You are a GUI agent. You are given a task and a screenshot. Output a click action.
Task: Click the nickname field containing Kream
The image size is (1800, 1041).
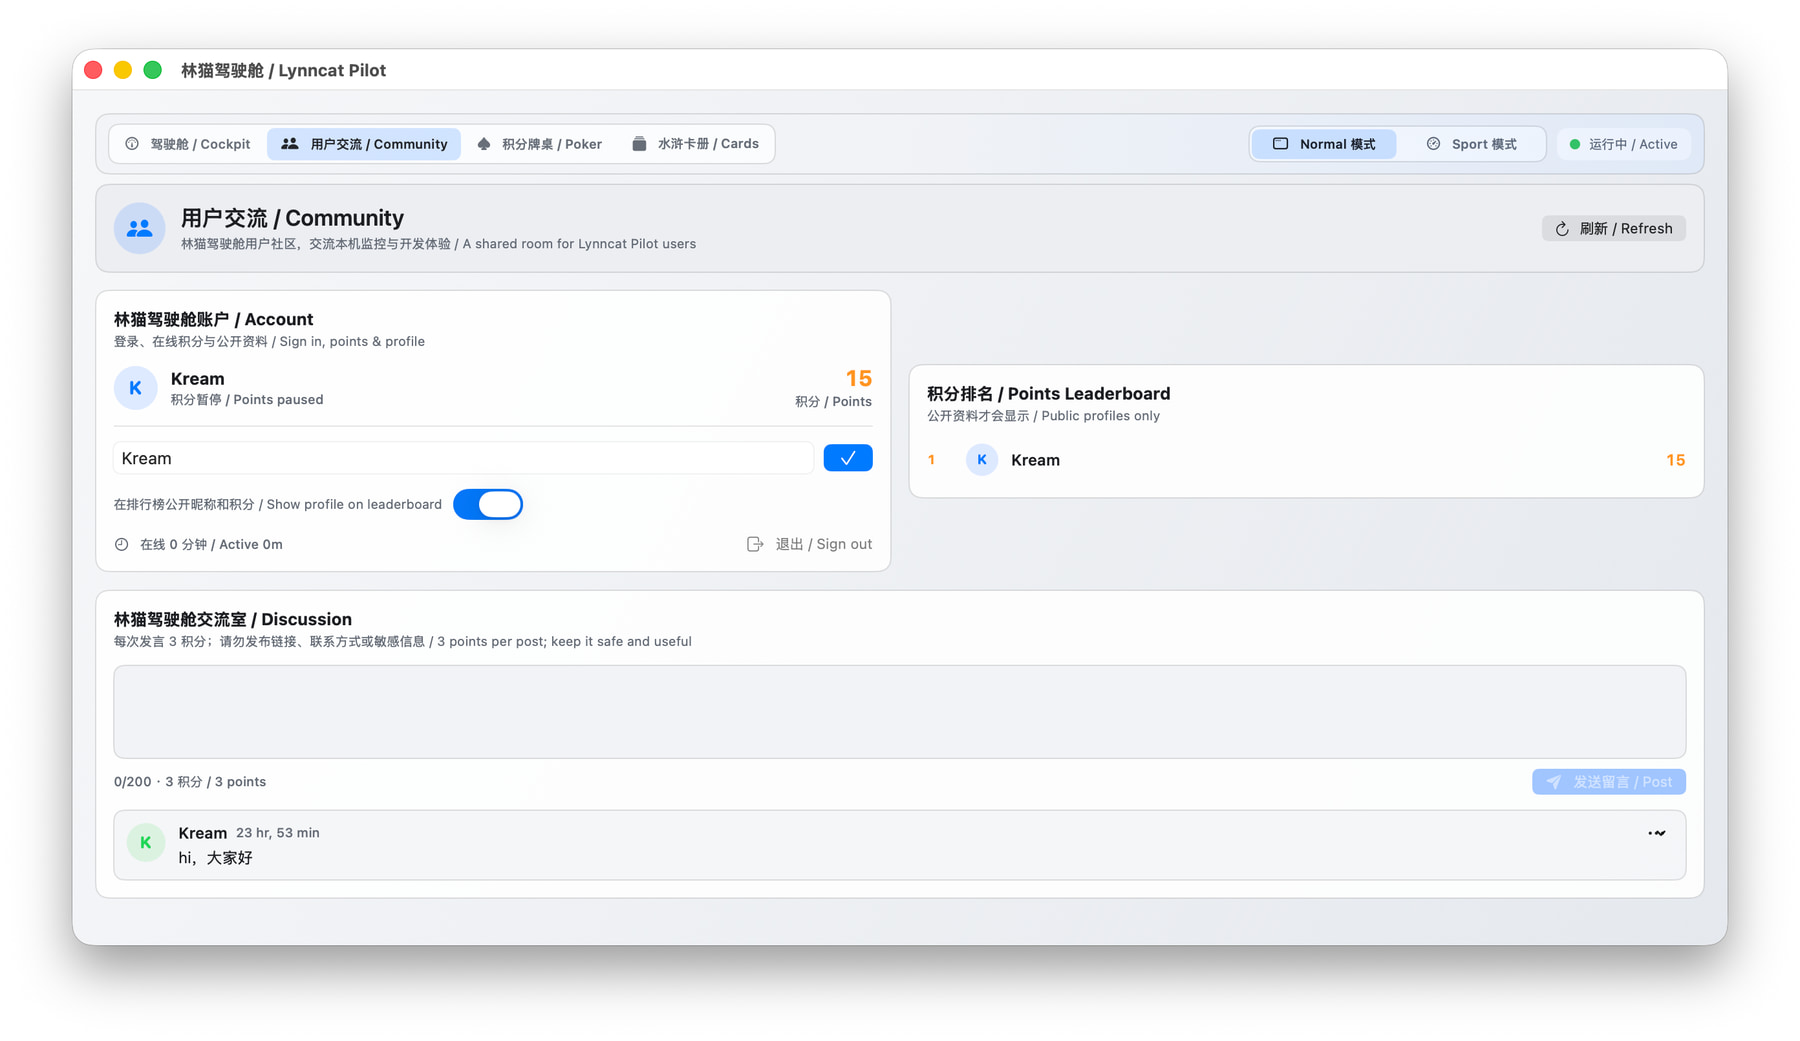pyautogui.click(x=464, y=458)
